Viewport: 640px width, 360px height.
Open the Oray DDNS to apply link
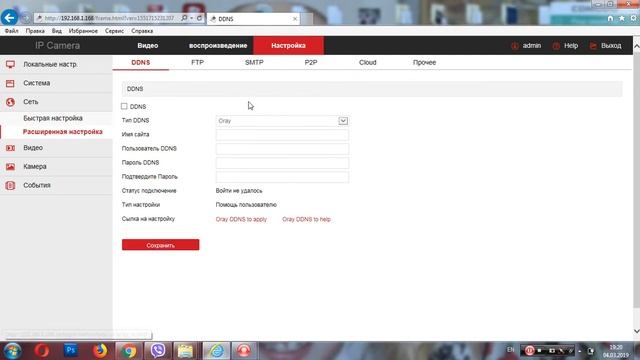[x=241, y=219]
